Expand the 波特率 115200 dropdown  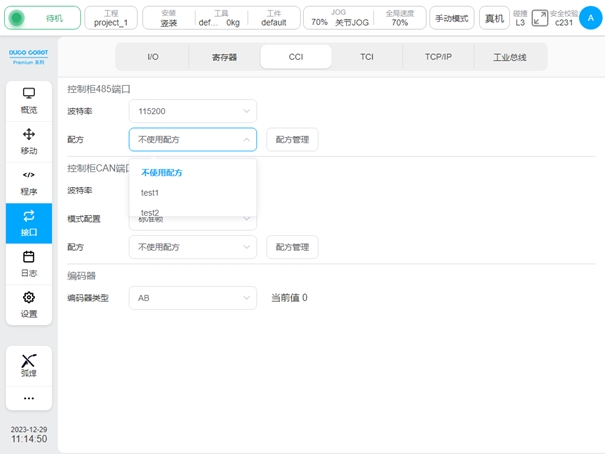[192, 111]
